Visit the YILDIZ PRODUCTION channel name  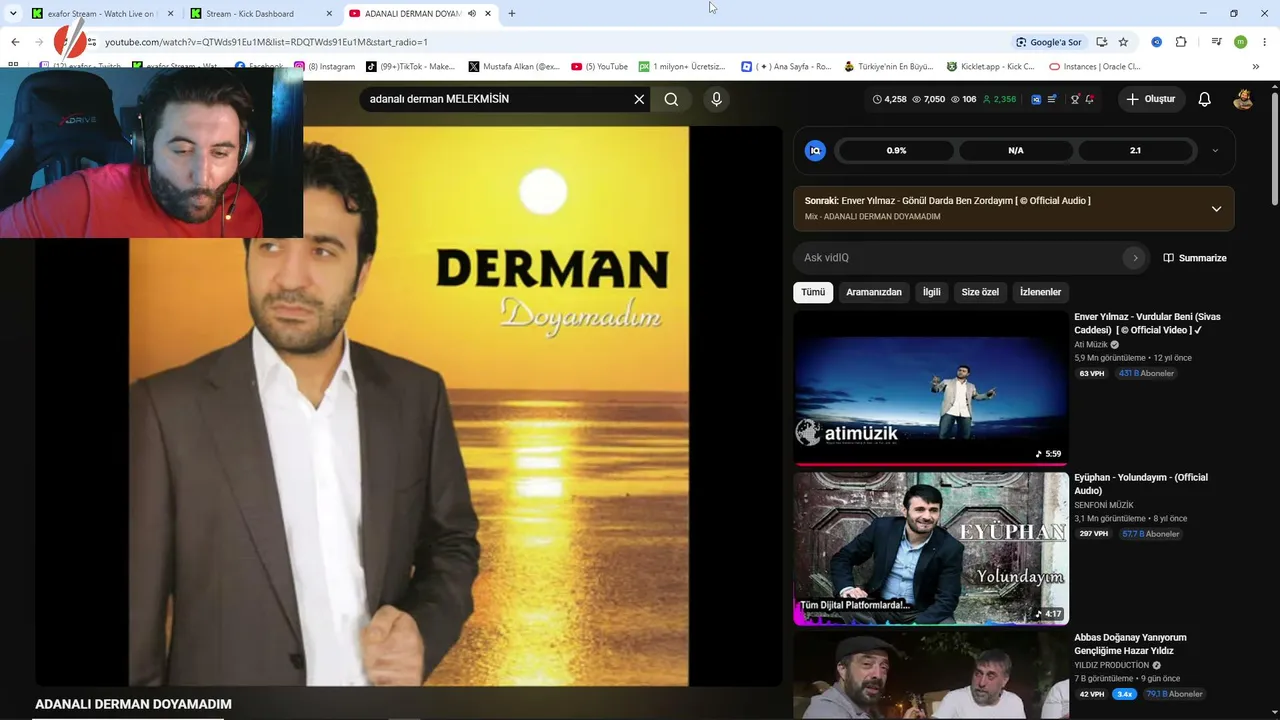(1112, 666)
